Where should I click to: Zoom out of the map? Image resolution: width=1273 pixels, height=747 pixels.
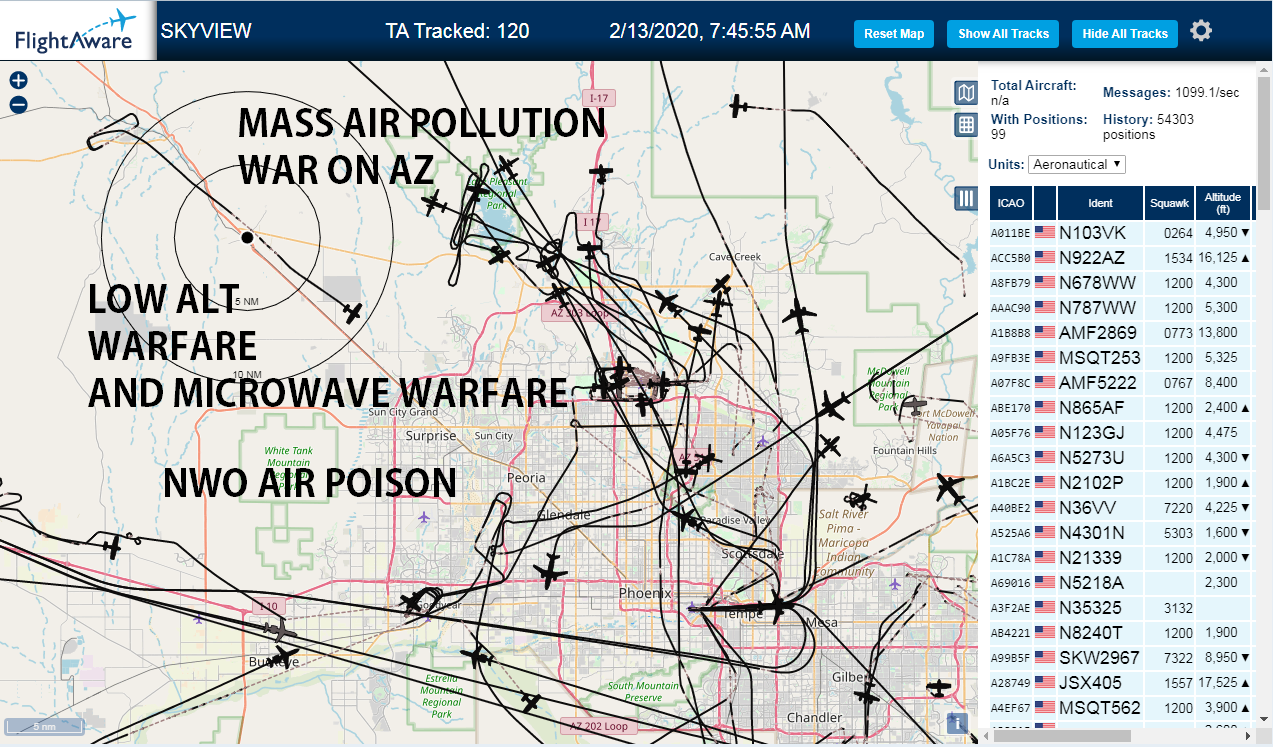click(x=18, y=104)
